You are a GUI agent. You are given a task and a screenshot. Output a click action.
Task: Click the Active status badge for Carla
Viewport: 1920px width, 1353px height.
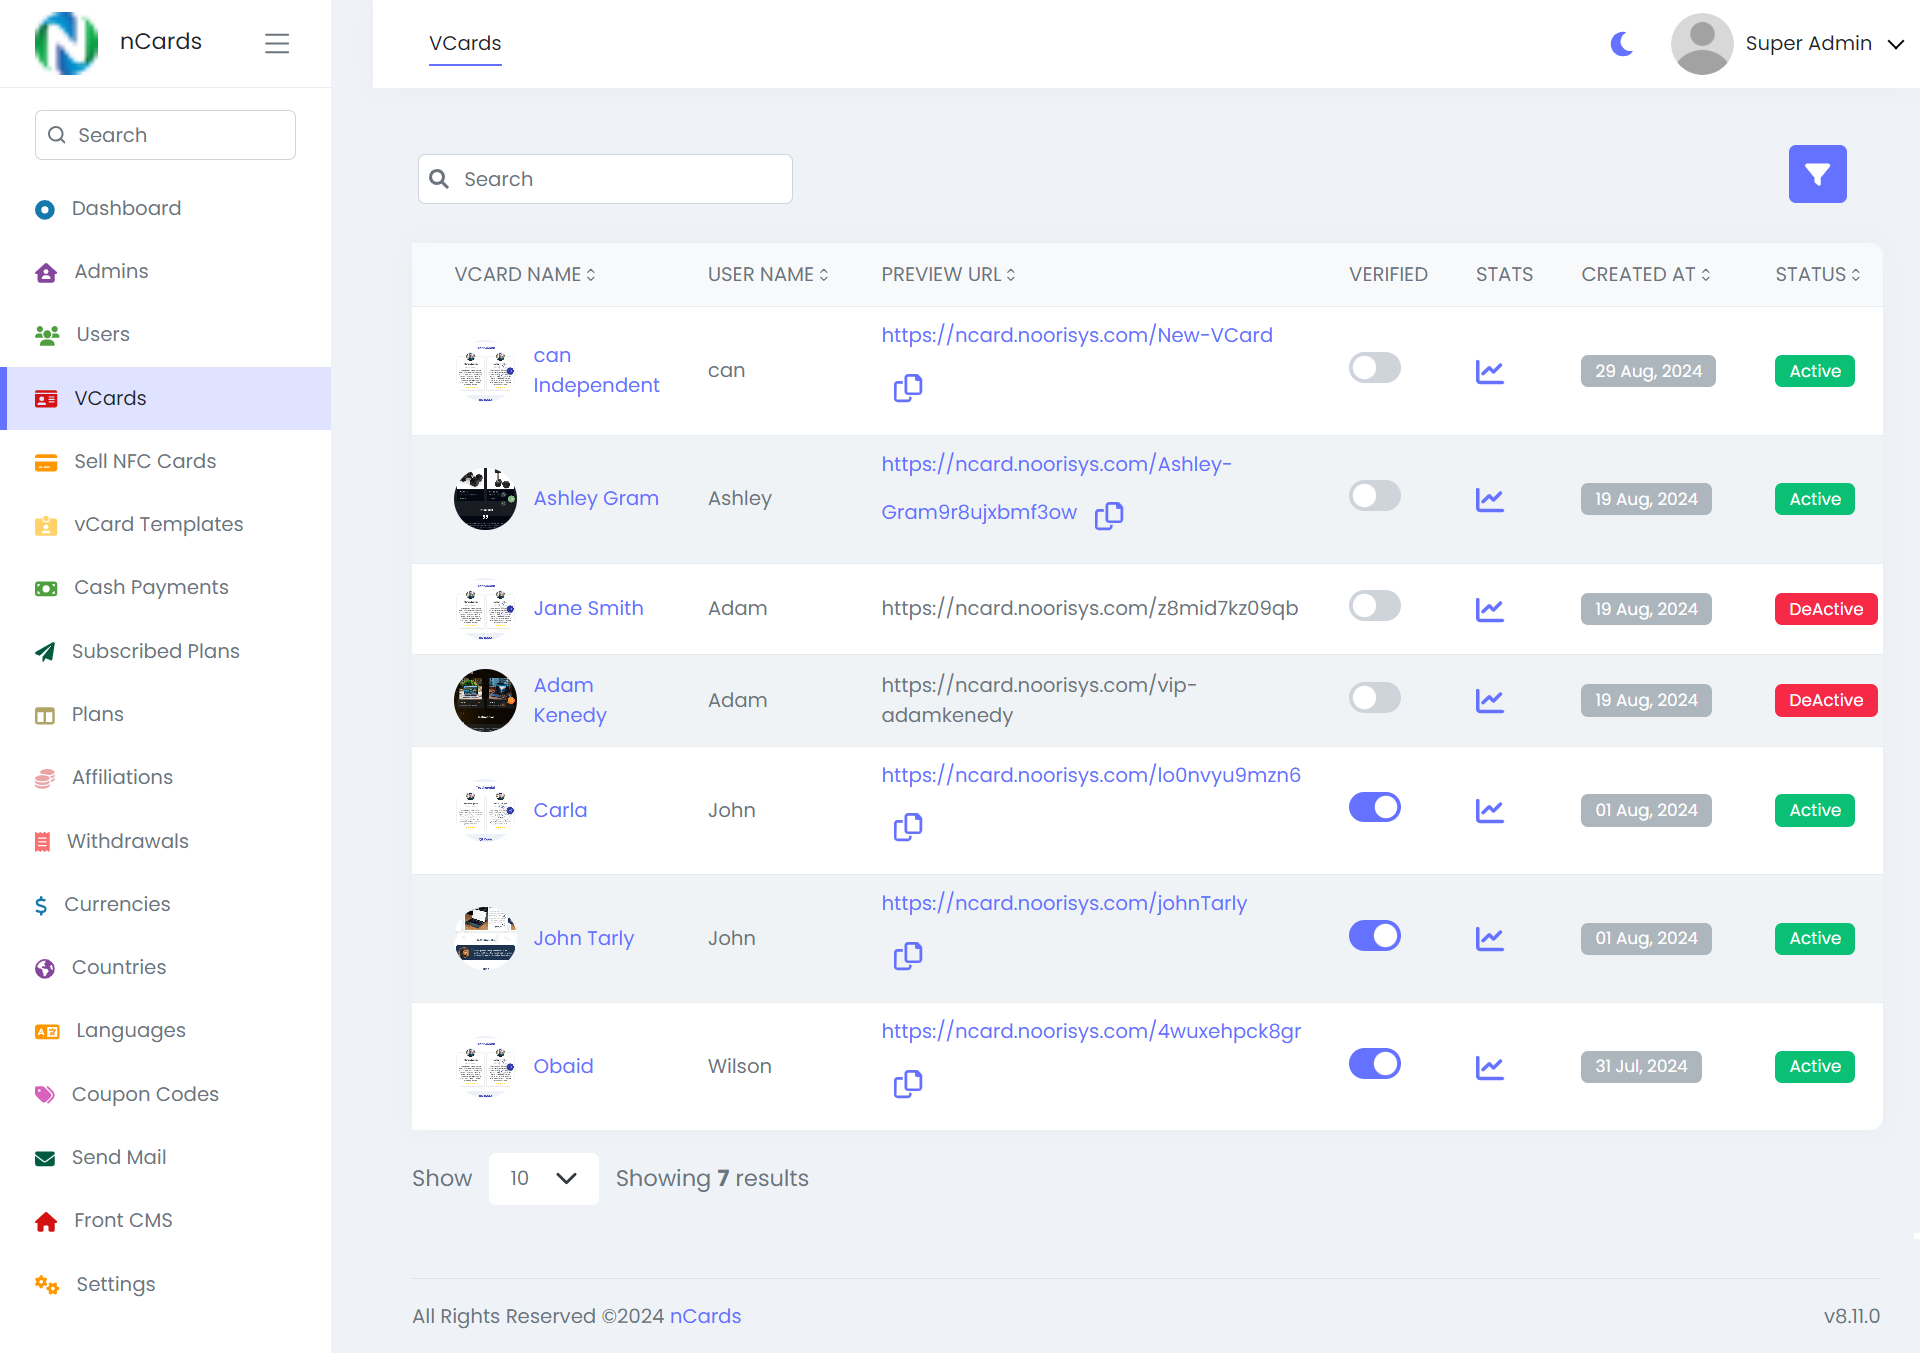click(x=1814, y=810)
